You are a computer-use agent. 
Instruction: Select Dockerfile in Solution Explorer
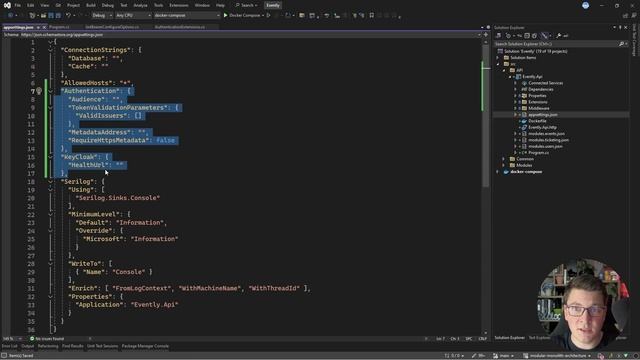click(x=537, y=121)
